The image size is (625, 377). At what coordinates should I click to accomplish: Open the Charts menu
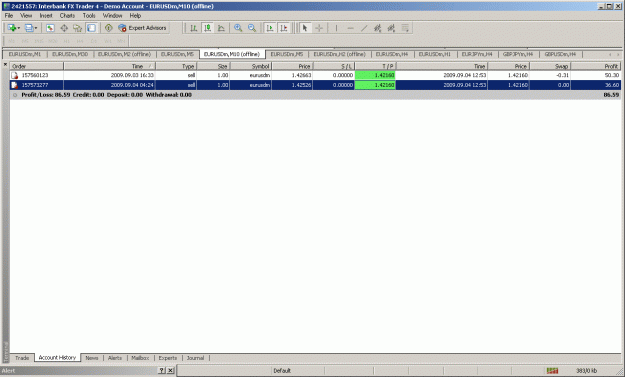click(67, 16)
